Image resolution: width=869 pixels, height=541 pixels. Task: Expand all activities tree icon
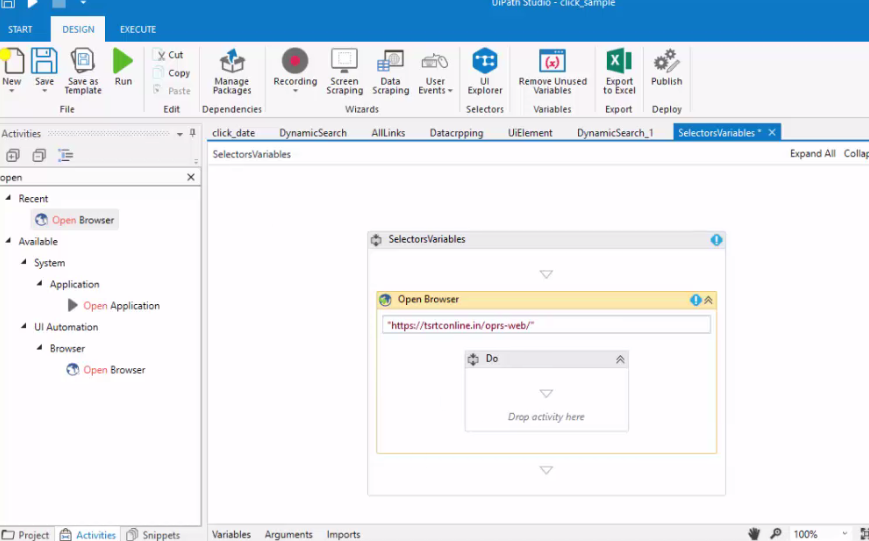[13, 155]
